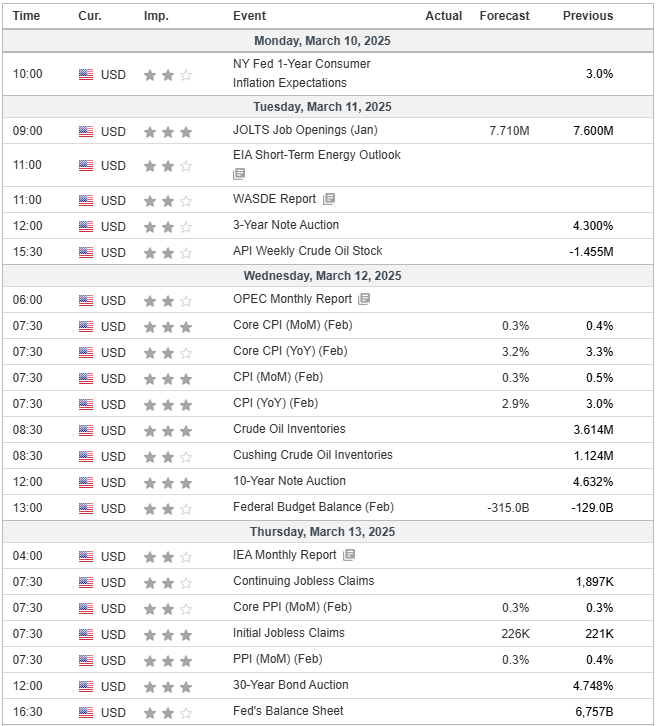Select the Wednesday, March 12, 2025 date row
This screenshot has height=726, width=656.
(328, 276)
